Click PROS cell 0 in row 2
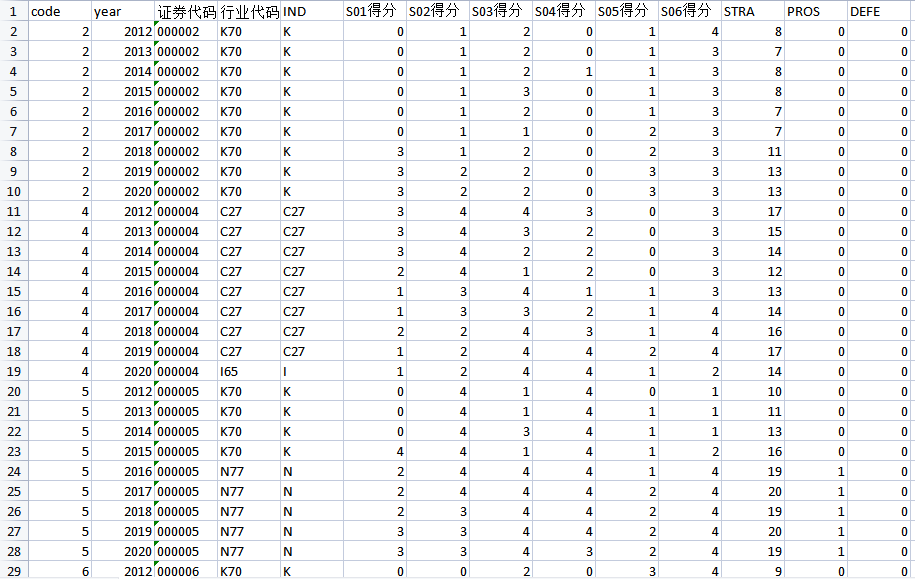Viewport: 915px width, 579px height. 816,32
